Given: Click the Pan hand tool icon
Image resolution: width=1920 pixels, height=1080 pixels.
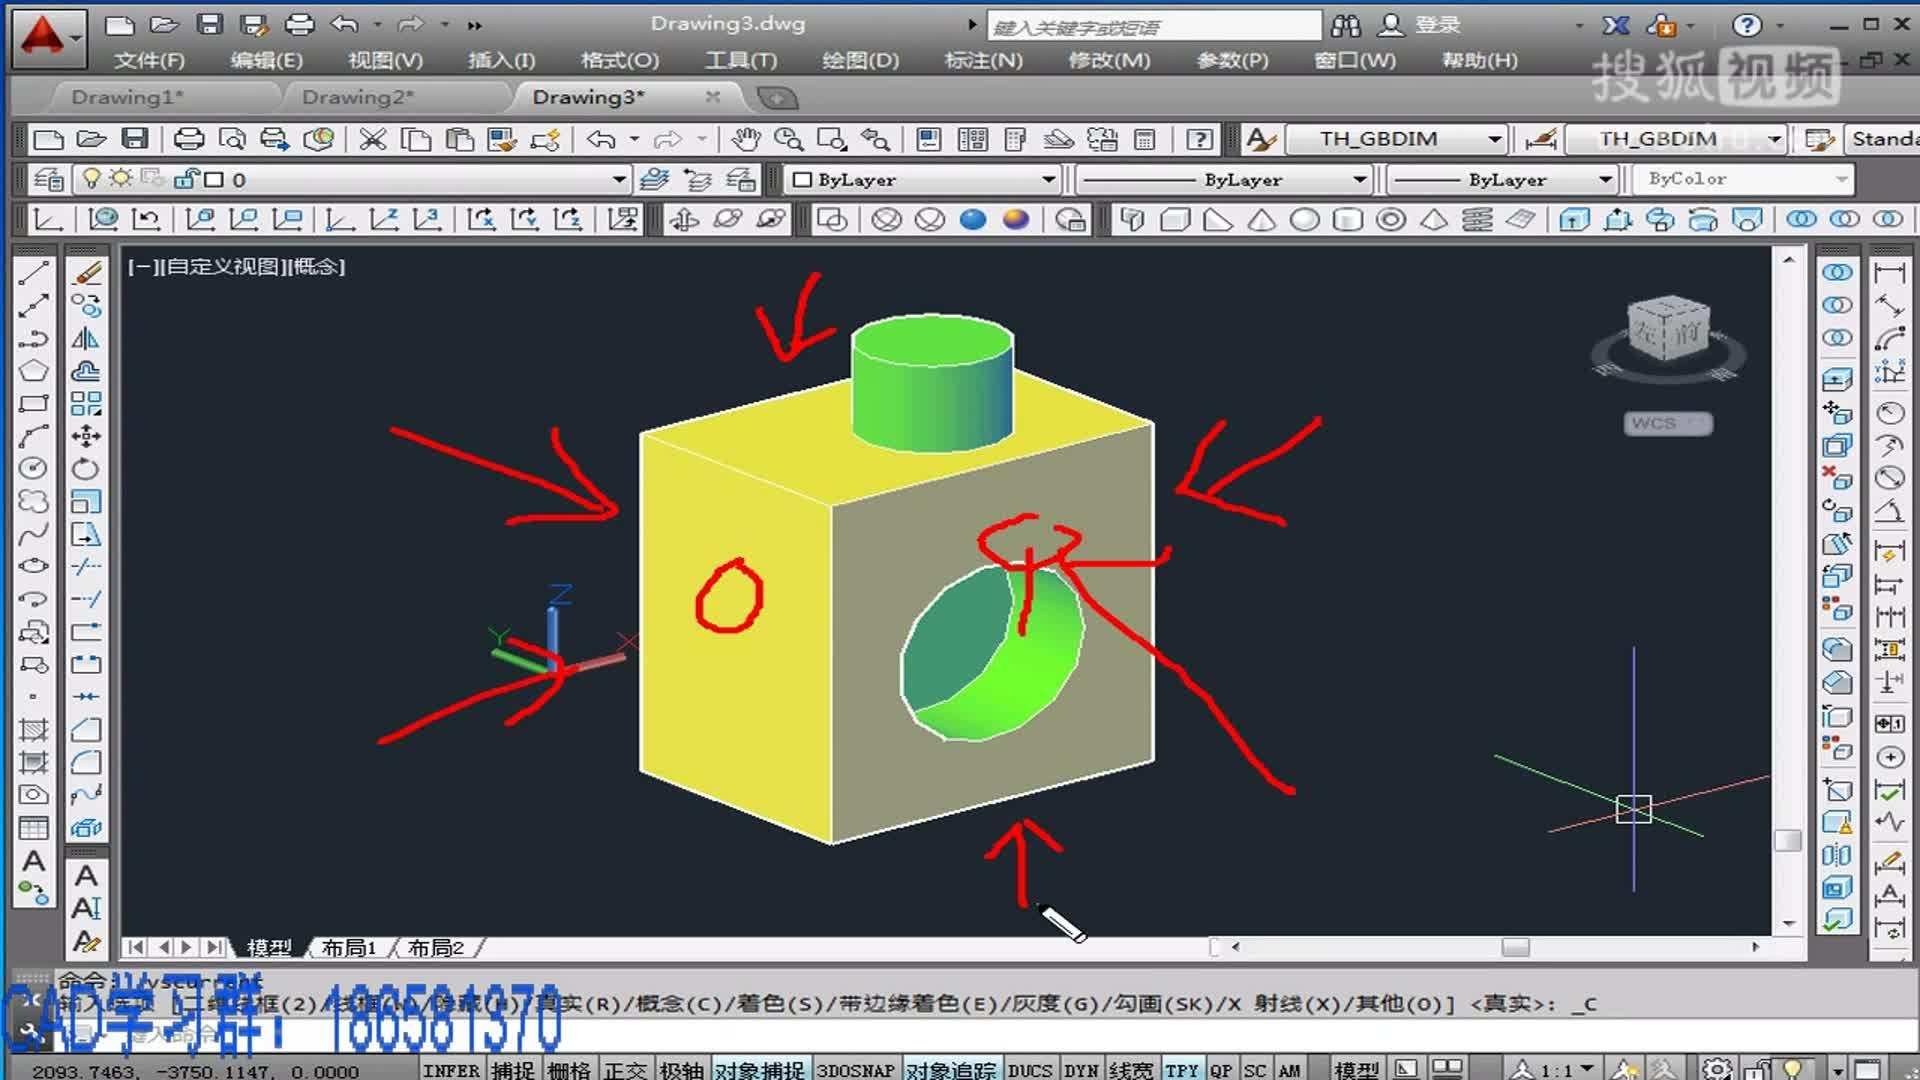Looking at the screenshot, I should (745, 139).
